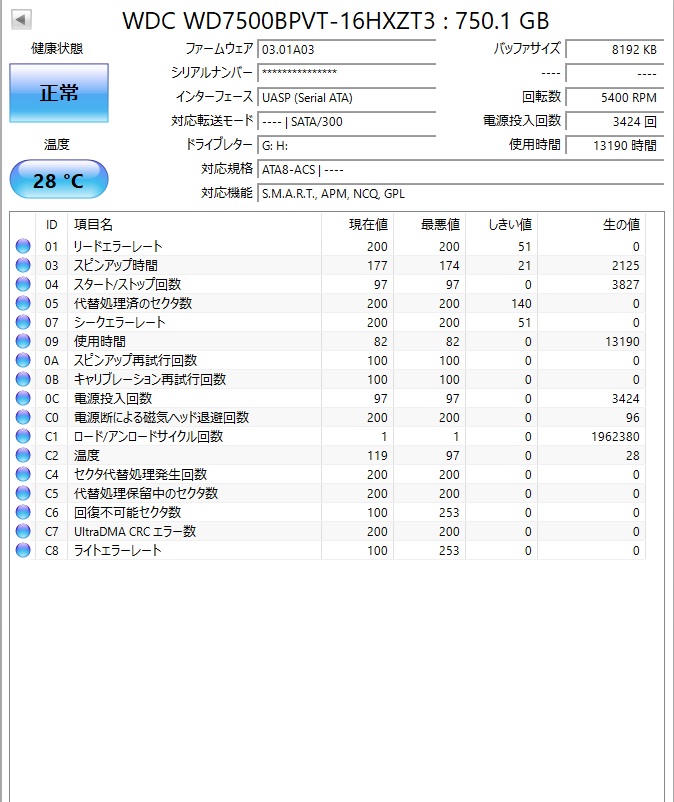
Task: Select the リードエラーレート attribute name
Action: 118,246
